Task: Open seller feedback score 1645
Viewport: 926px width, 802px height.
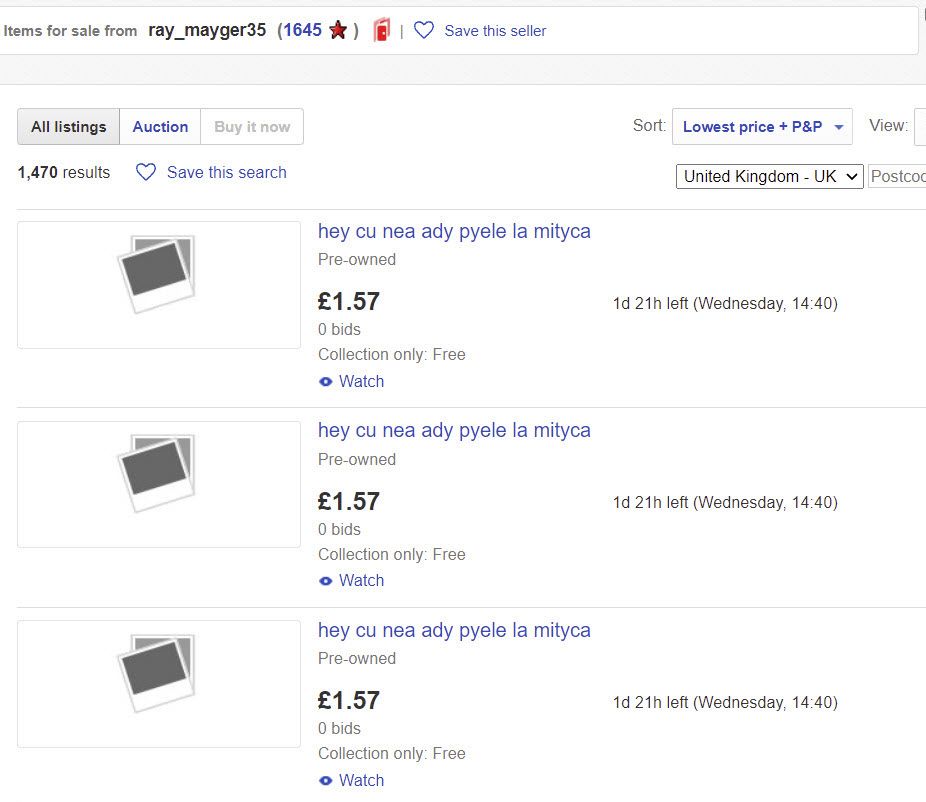Action: pos(302,30)
